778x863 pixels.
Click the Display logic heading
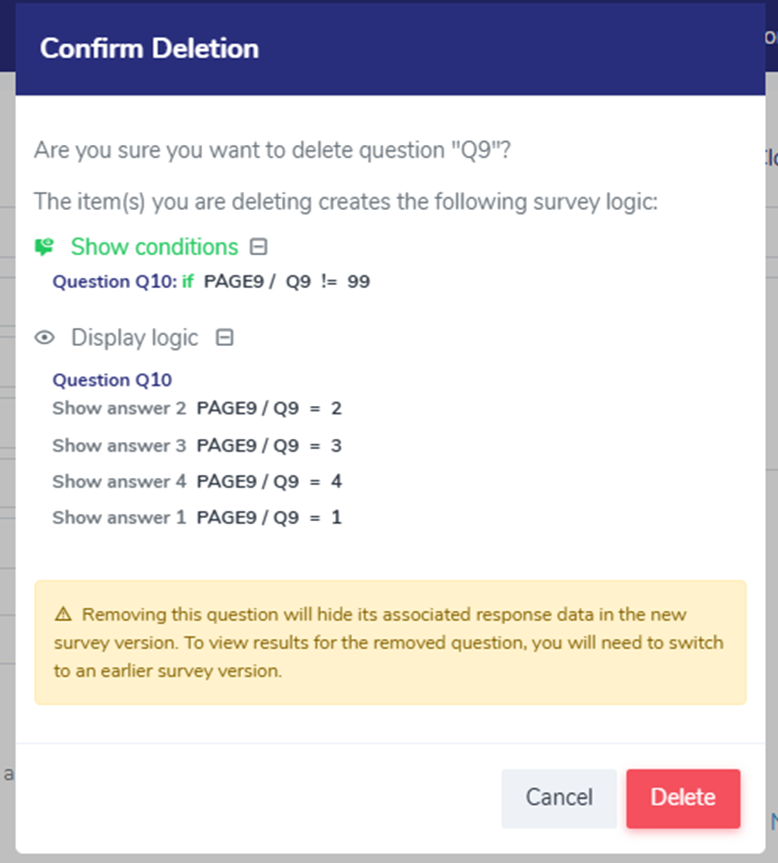(134, 338)
